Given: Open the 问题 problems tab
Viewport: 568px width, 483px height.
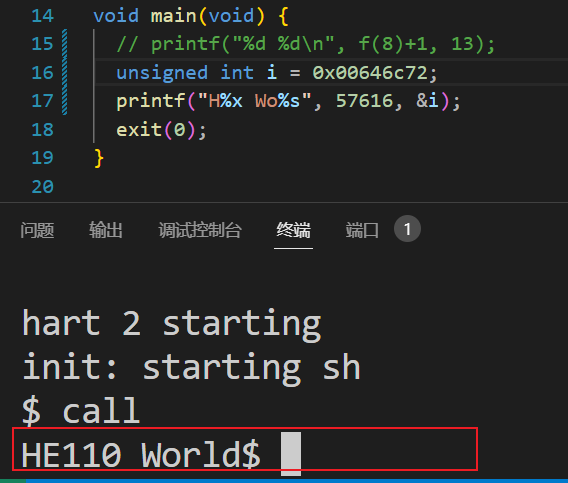Looking at the screenshot, I should coord(37,230).
